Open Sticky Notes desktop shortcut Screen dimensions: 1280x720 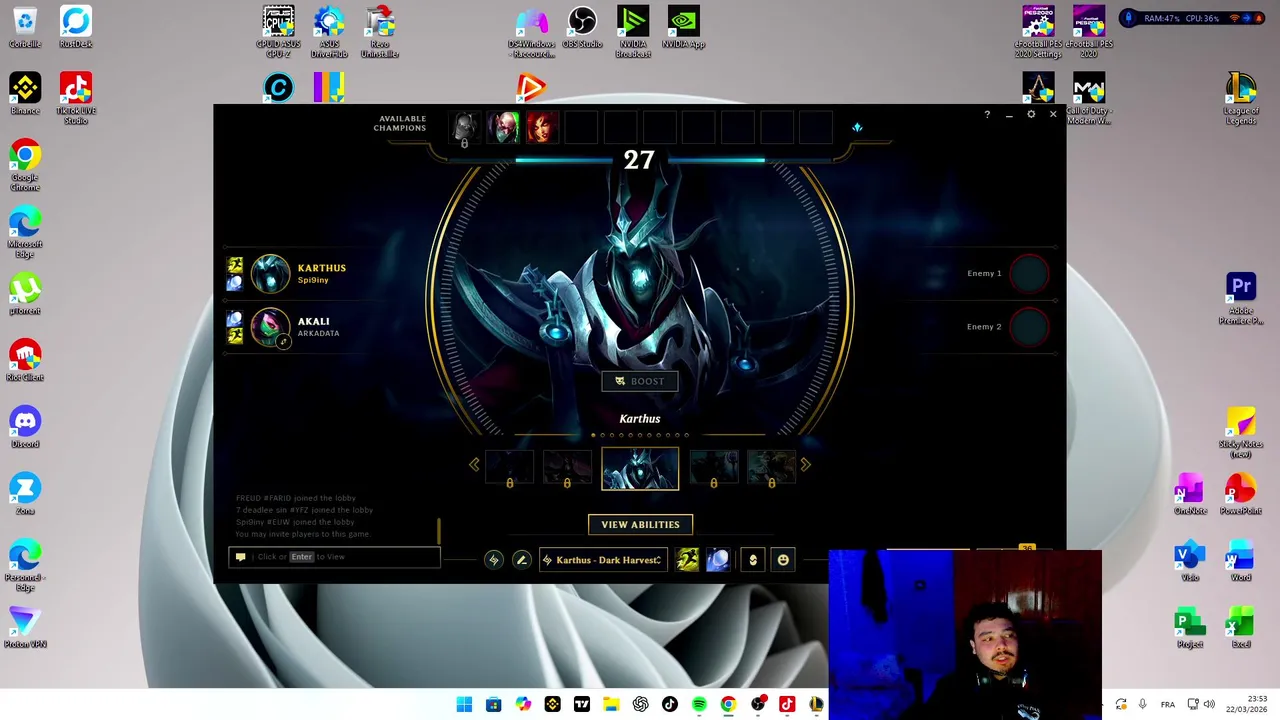click(1241, 432)
